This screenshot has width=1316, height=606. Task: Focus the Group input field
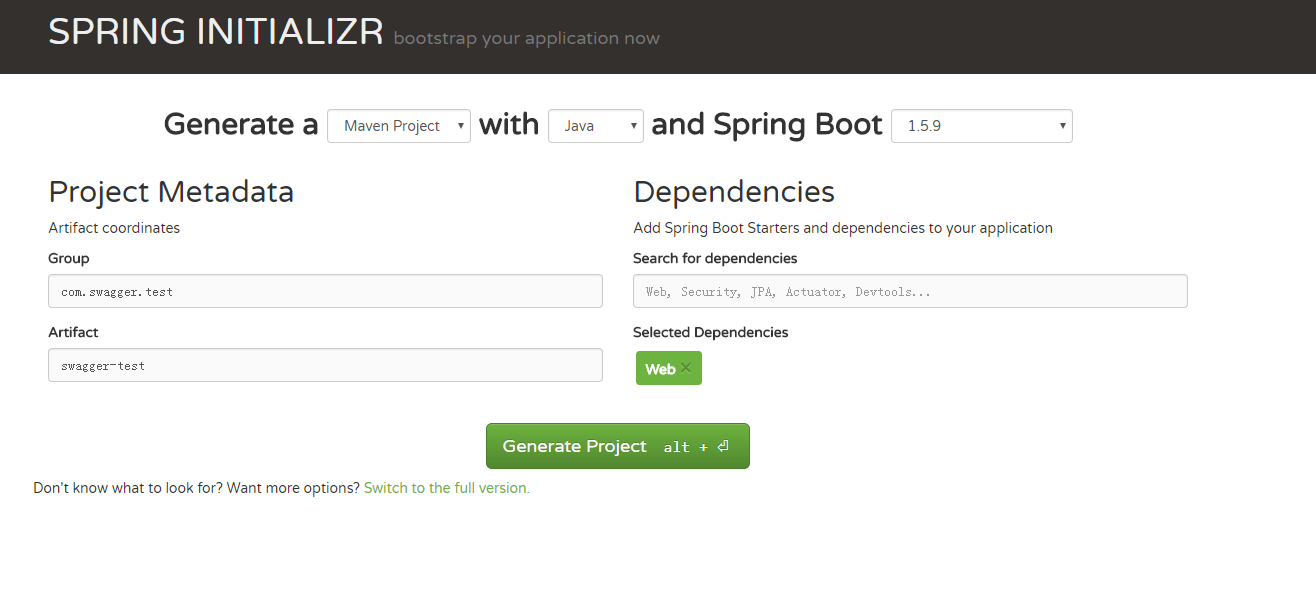325,291
